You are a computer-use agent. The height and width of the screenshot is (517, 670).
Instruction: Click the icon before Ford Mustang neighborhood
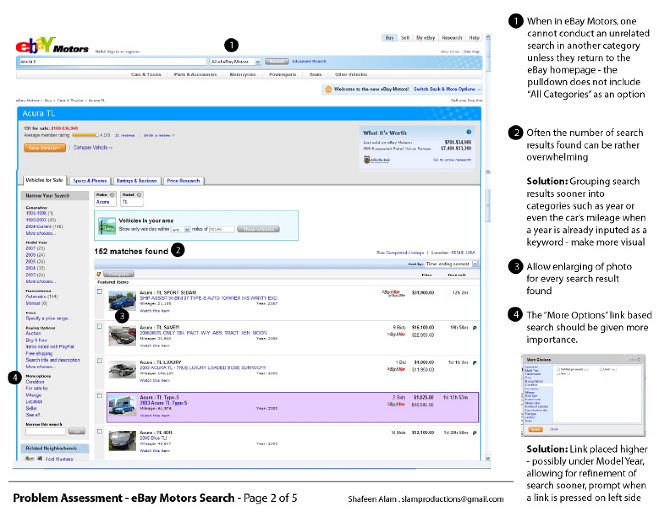33,458
